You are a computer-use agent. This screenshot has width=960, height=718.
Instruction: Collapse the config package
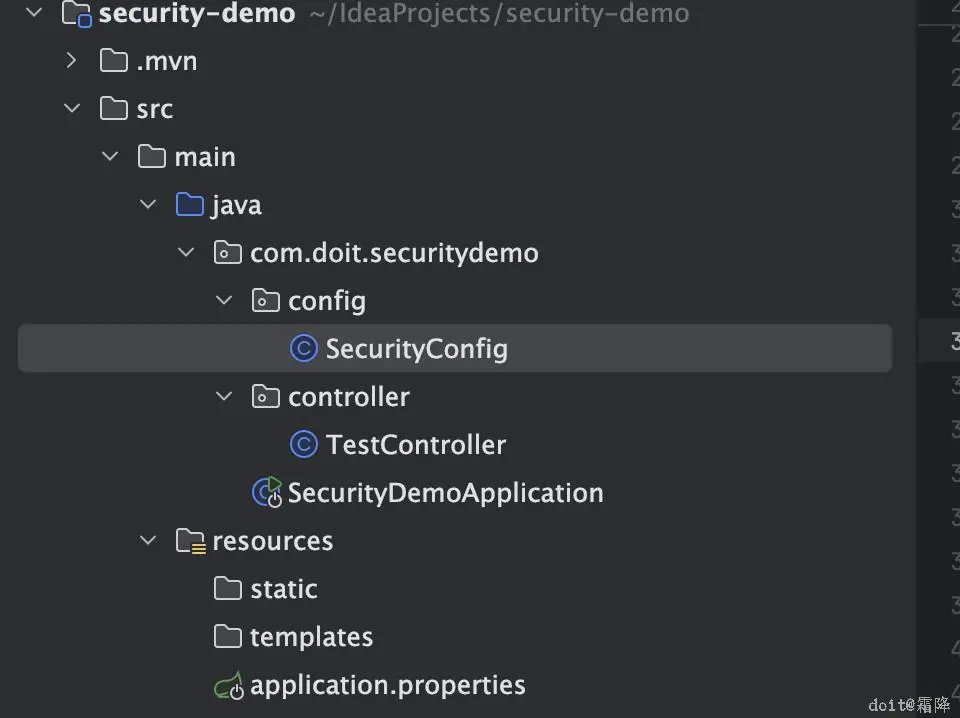click(224, 301)
